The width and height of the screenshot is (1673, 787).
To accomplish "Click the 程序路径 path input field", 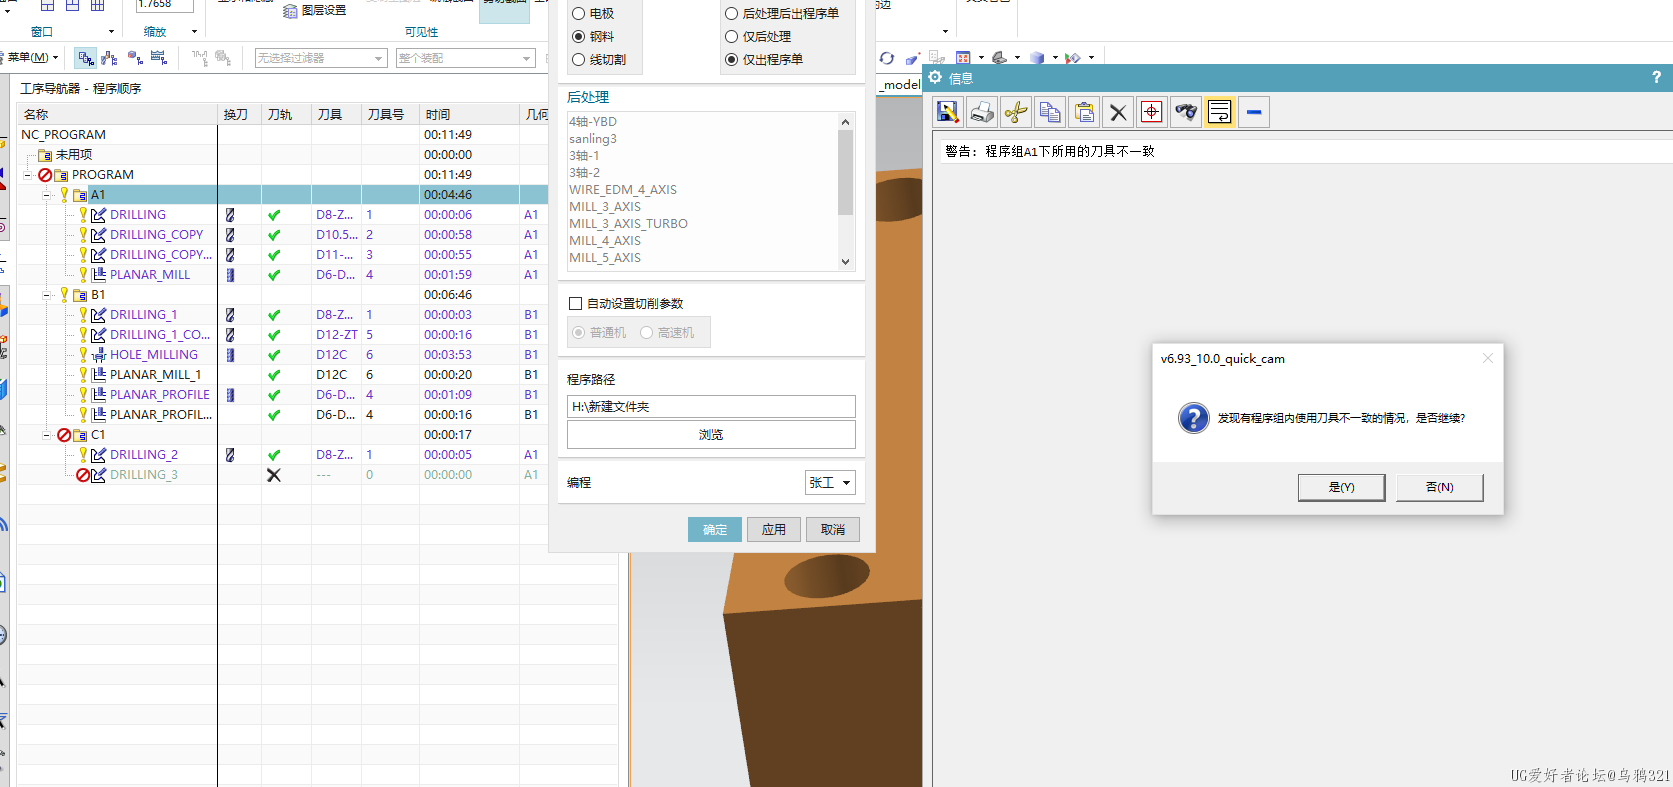I will point(711,407).
